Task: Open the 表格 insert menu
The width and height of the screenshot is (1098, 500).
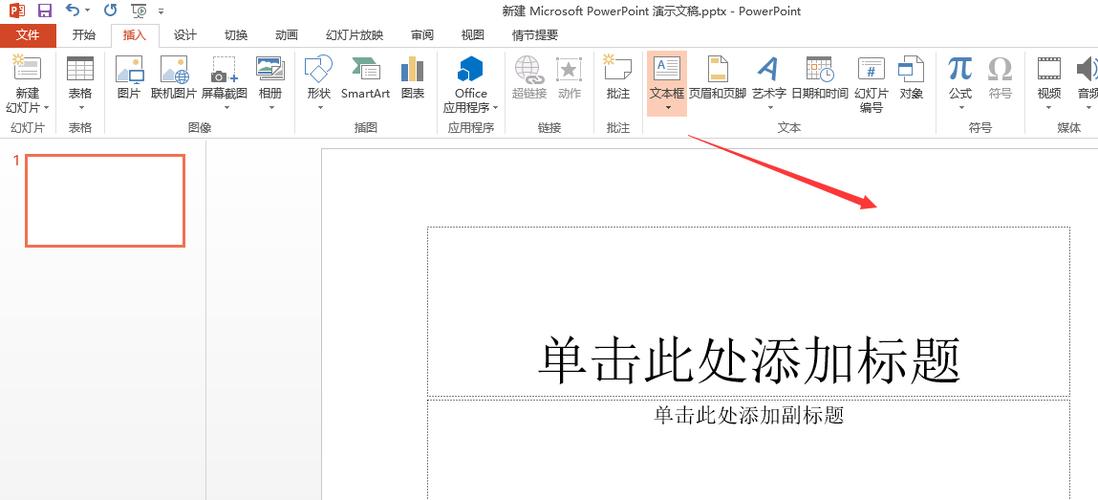Action: pos(80,83)
